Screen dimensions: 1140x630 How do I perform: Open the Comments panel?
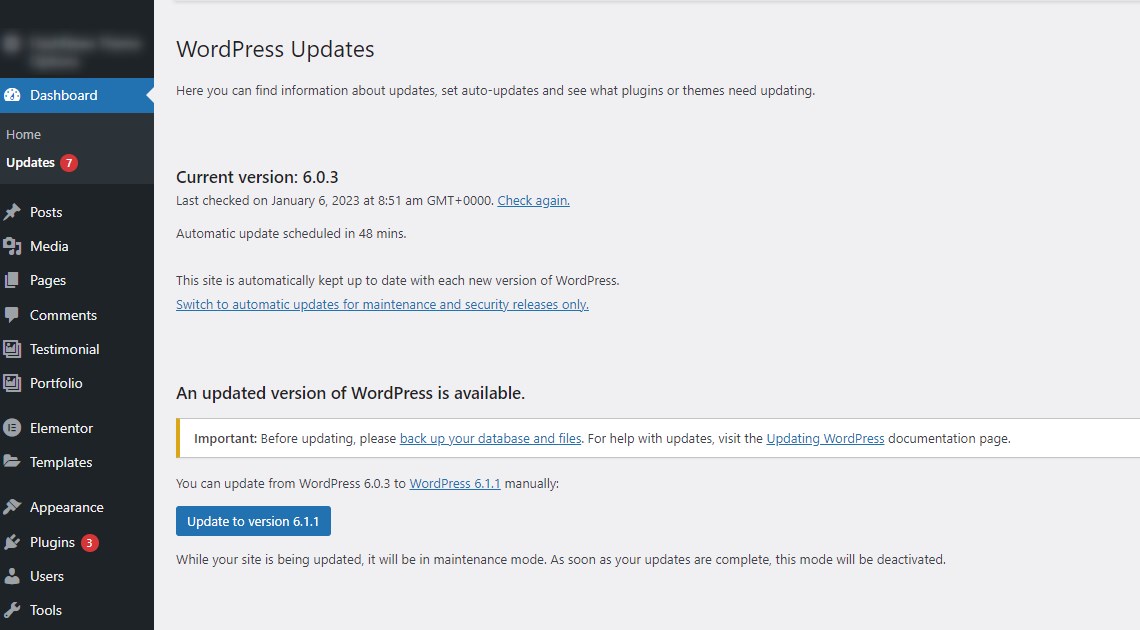[x=64, y=315]
